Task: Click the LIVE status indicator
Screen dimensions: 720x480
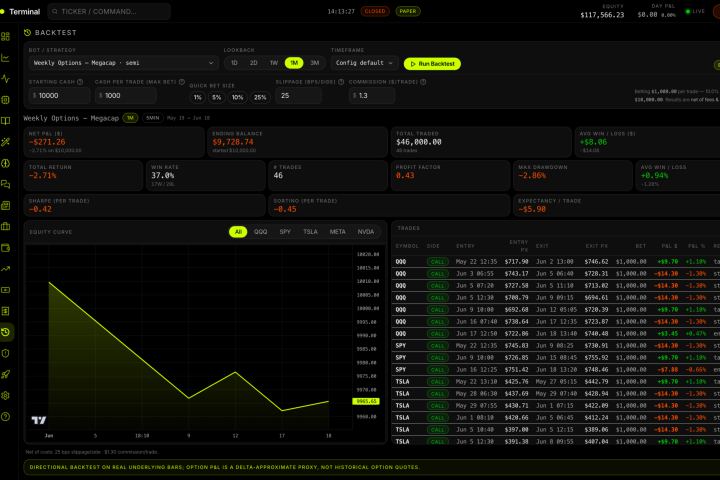Action: pyautogui.click(x=695, y=11)
